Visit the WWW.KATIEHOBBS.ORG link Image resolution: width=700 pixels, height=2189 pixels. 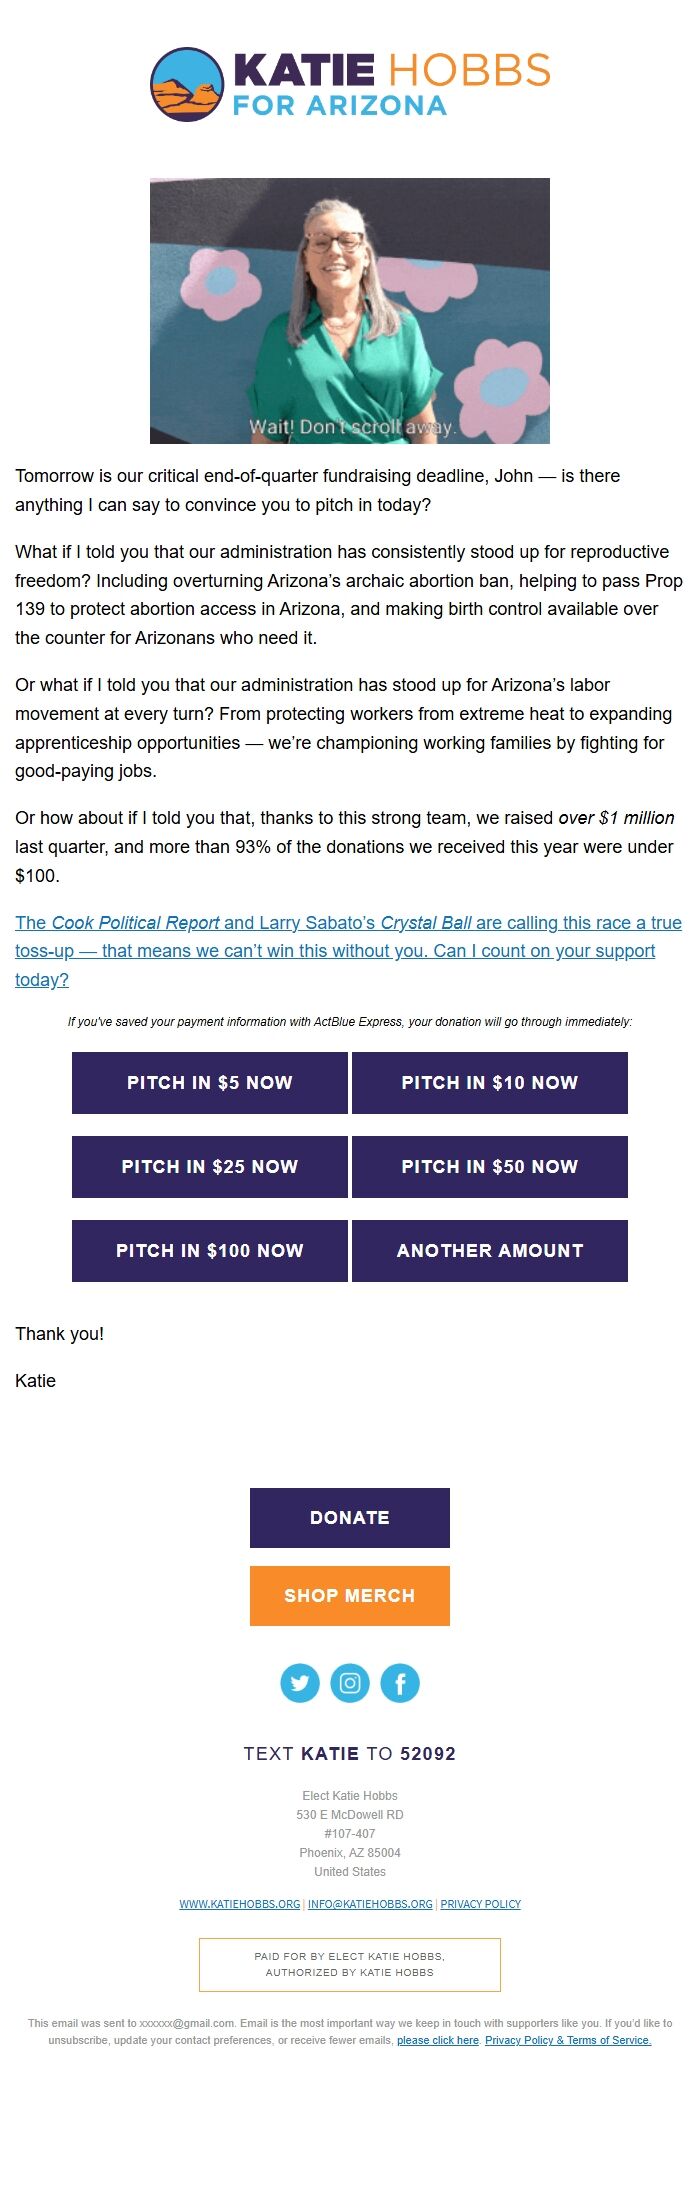coord(240,1904)
